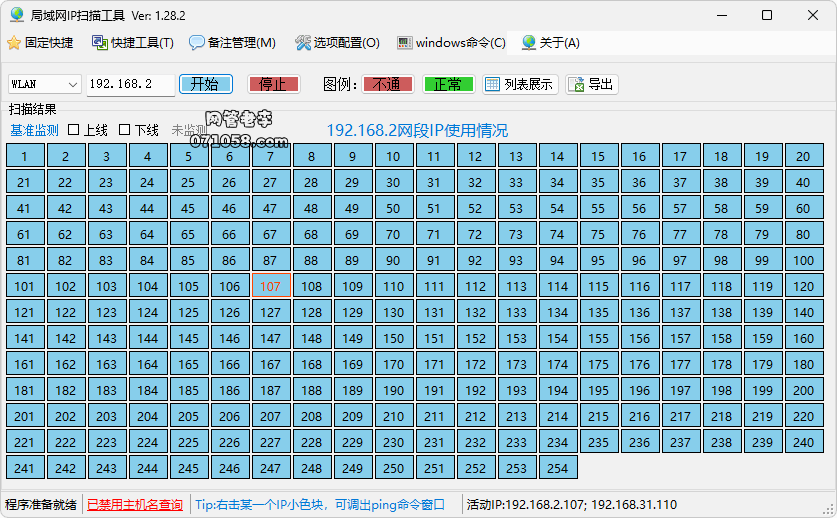The image size is (837, 518).
Task: Click IP block 20
Action: pyautogui.click(x=804, y=156)
